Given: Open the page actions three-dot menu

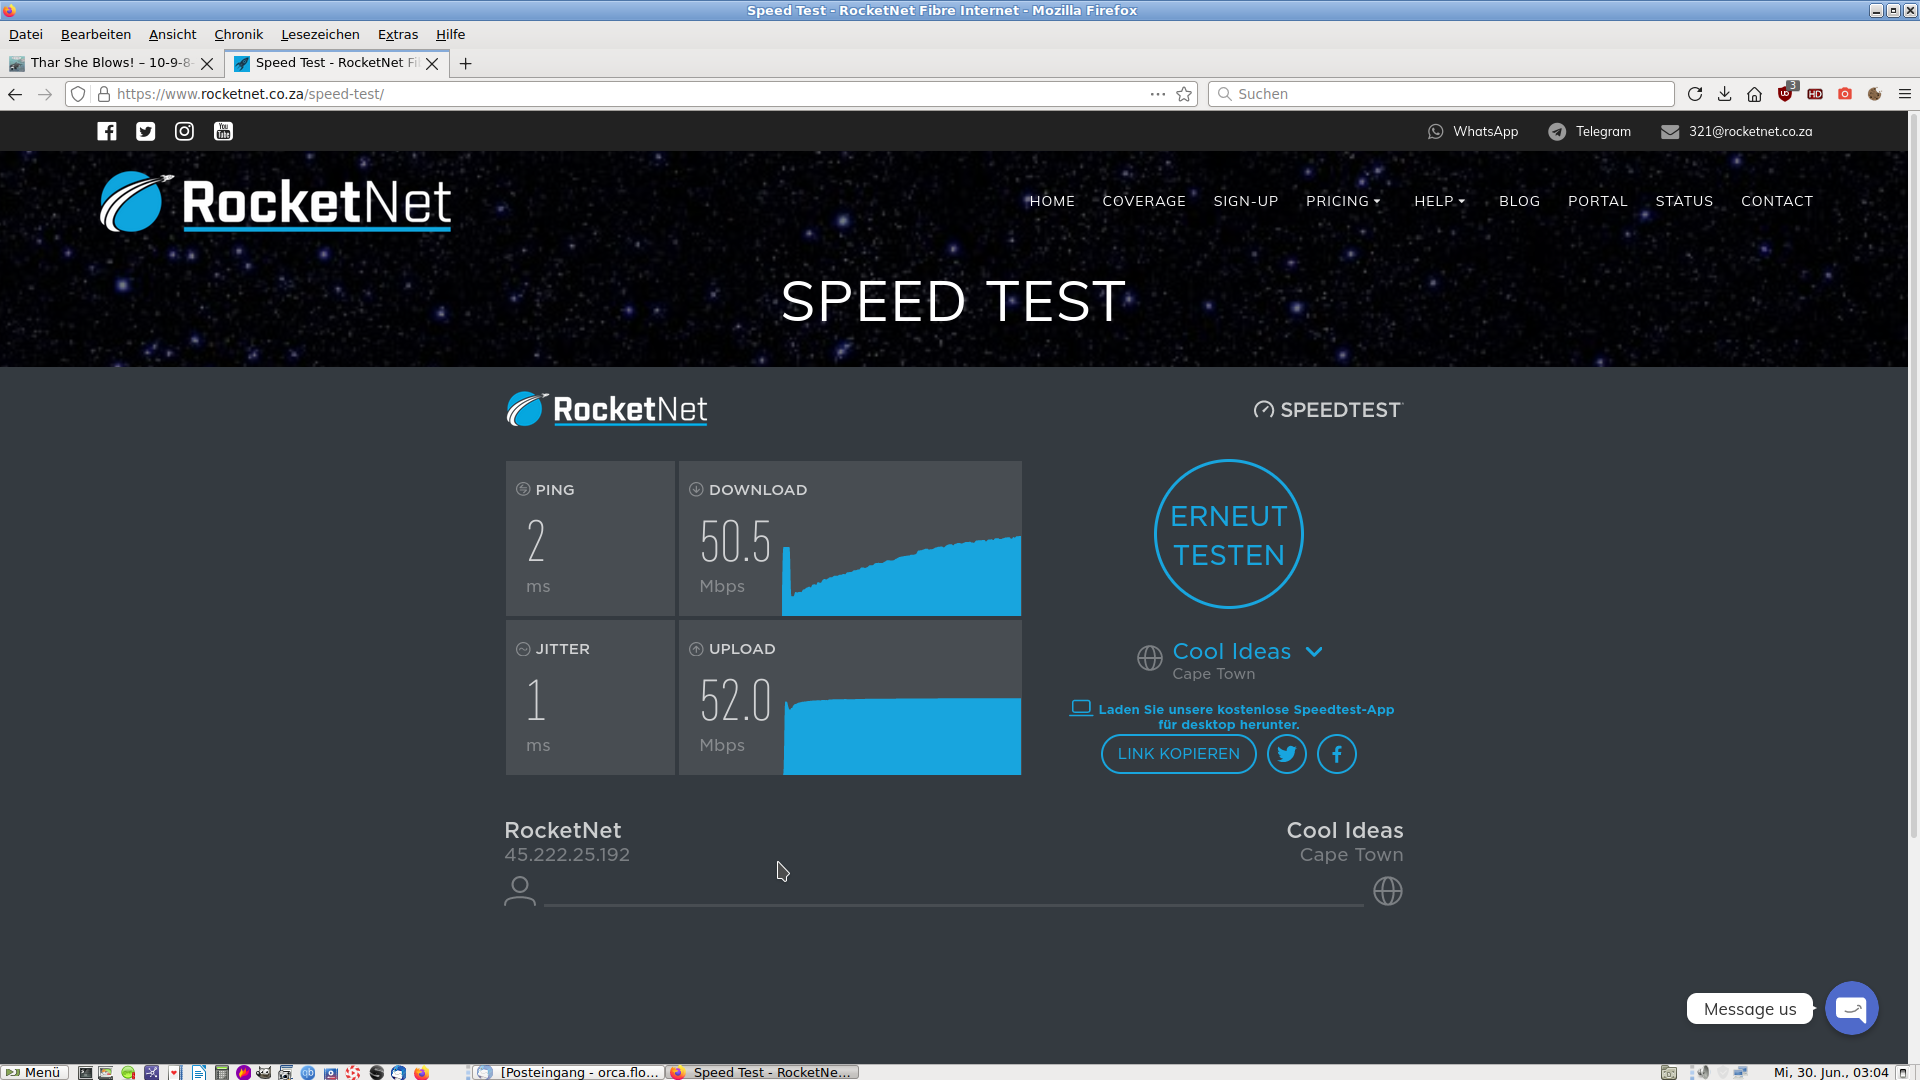Looking at the screenshot, I should 1158,94.
